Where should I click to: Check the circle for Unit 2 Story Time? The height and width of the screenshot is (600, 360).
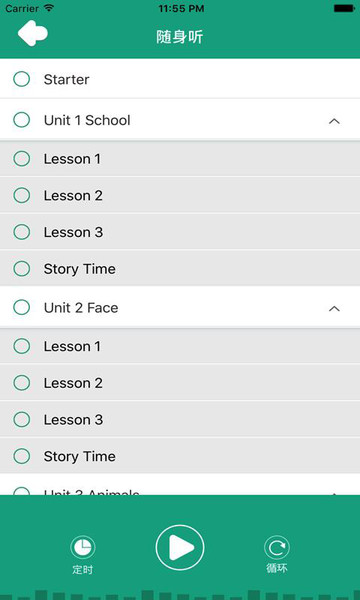click(x=21, y=456)
